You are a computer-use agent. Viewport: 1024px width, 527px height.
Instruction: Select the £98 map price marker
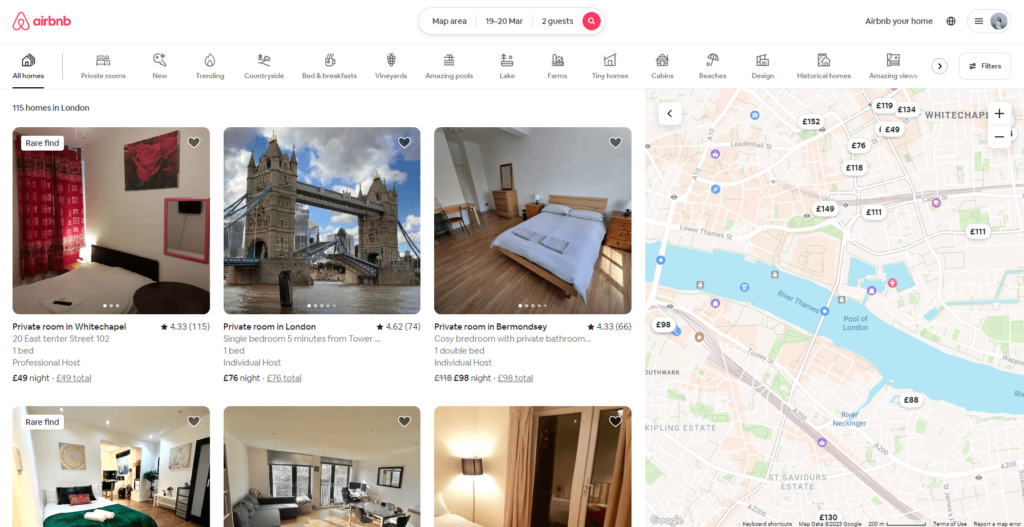click(x=663, y=325)
